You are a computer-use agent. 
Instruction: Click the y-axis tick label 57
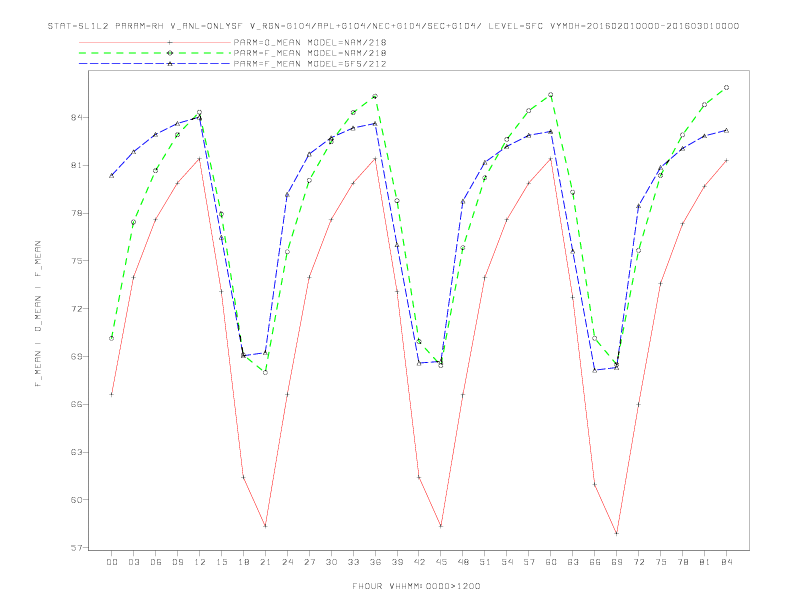coord(76,547)
